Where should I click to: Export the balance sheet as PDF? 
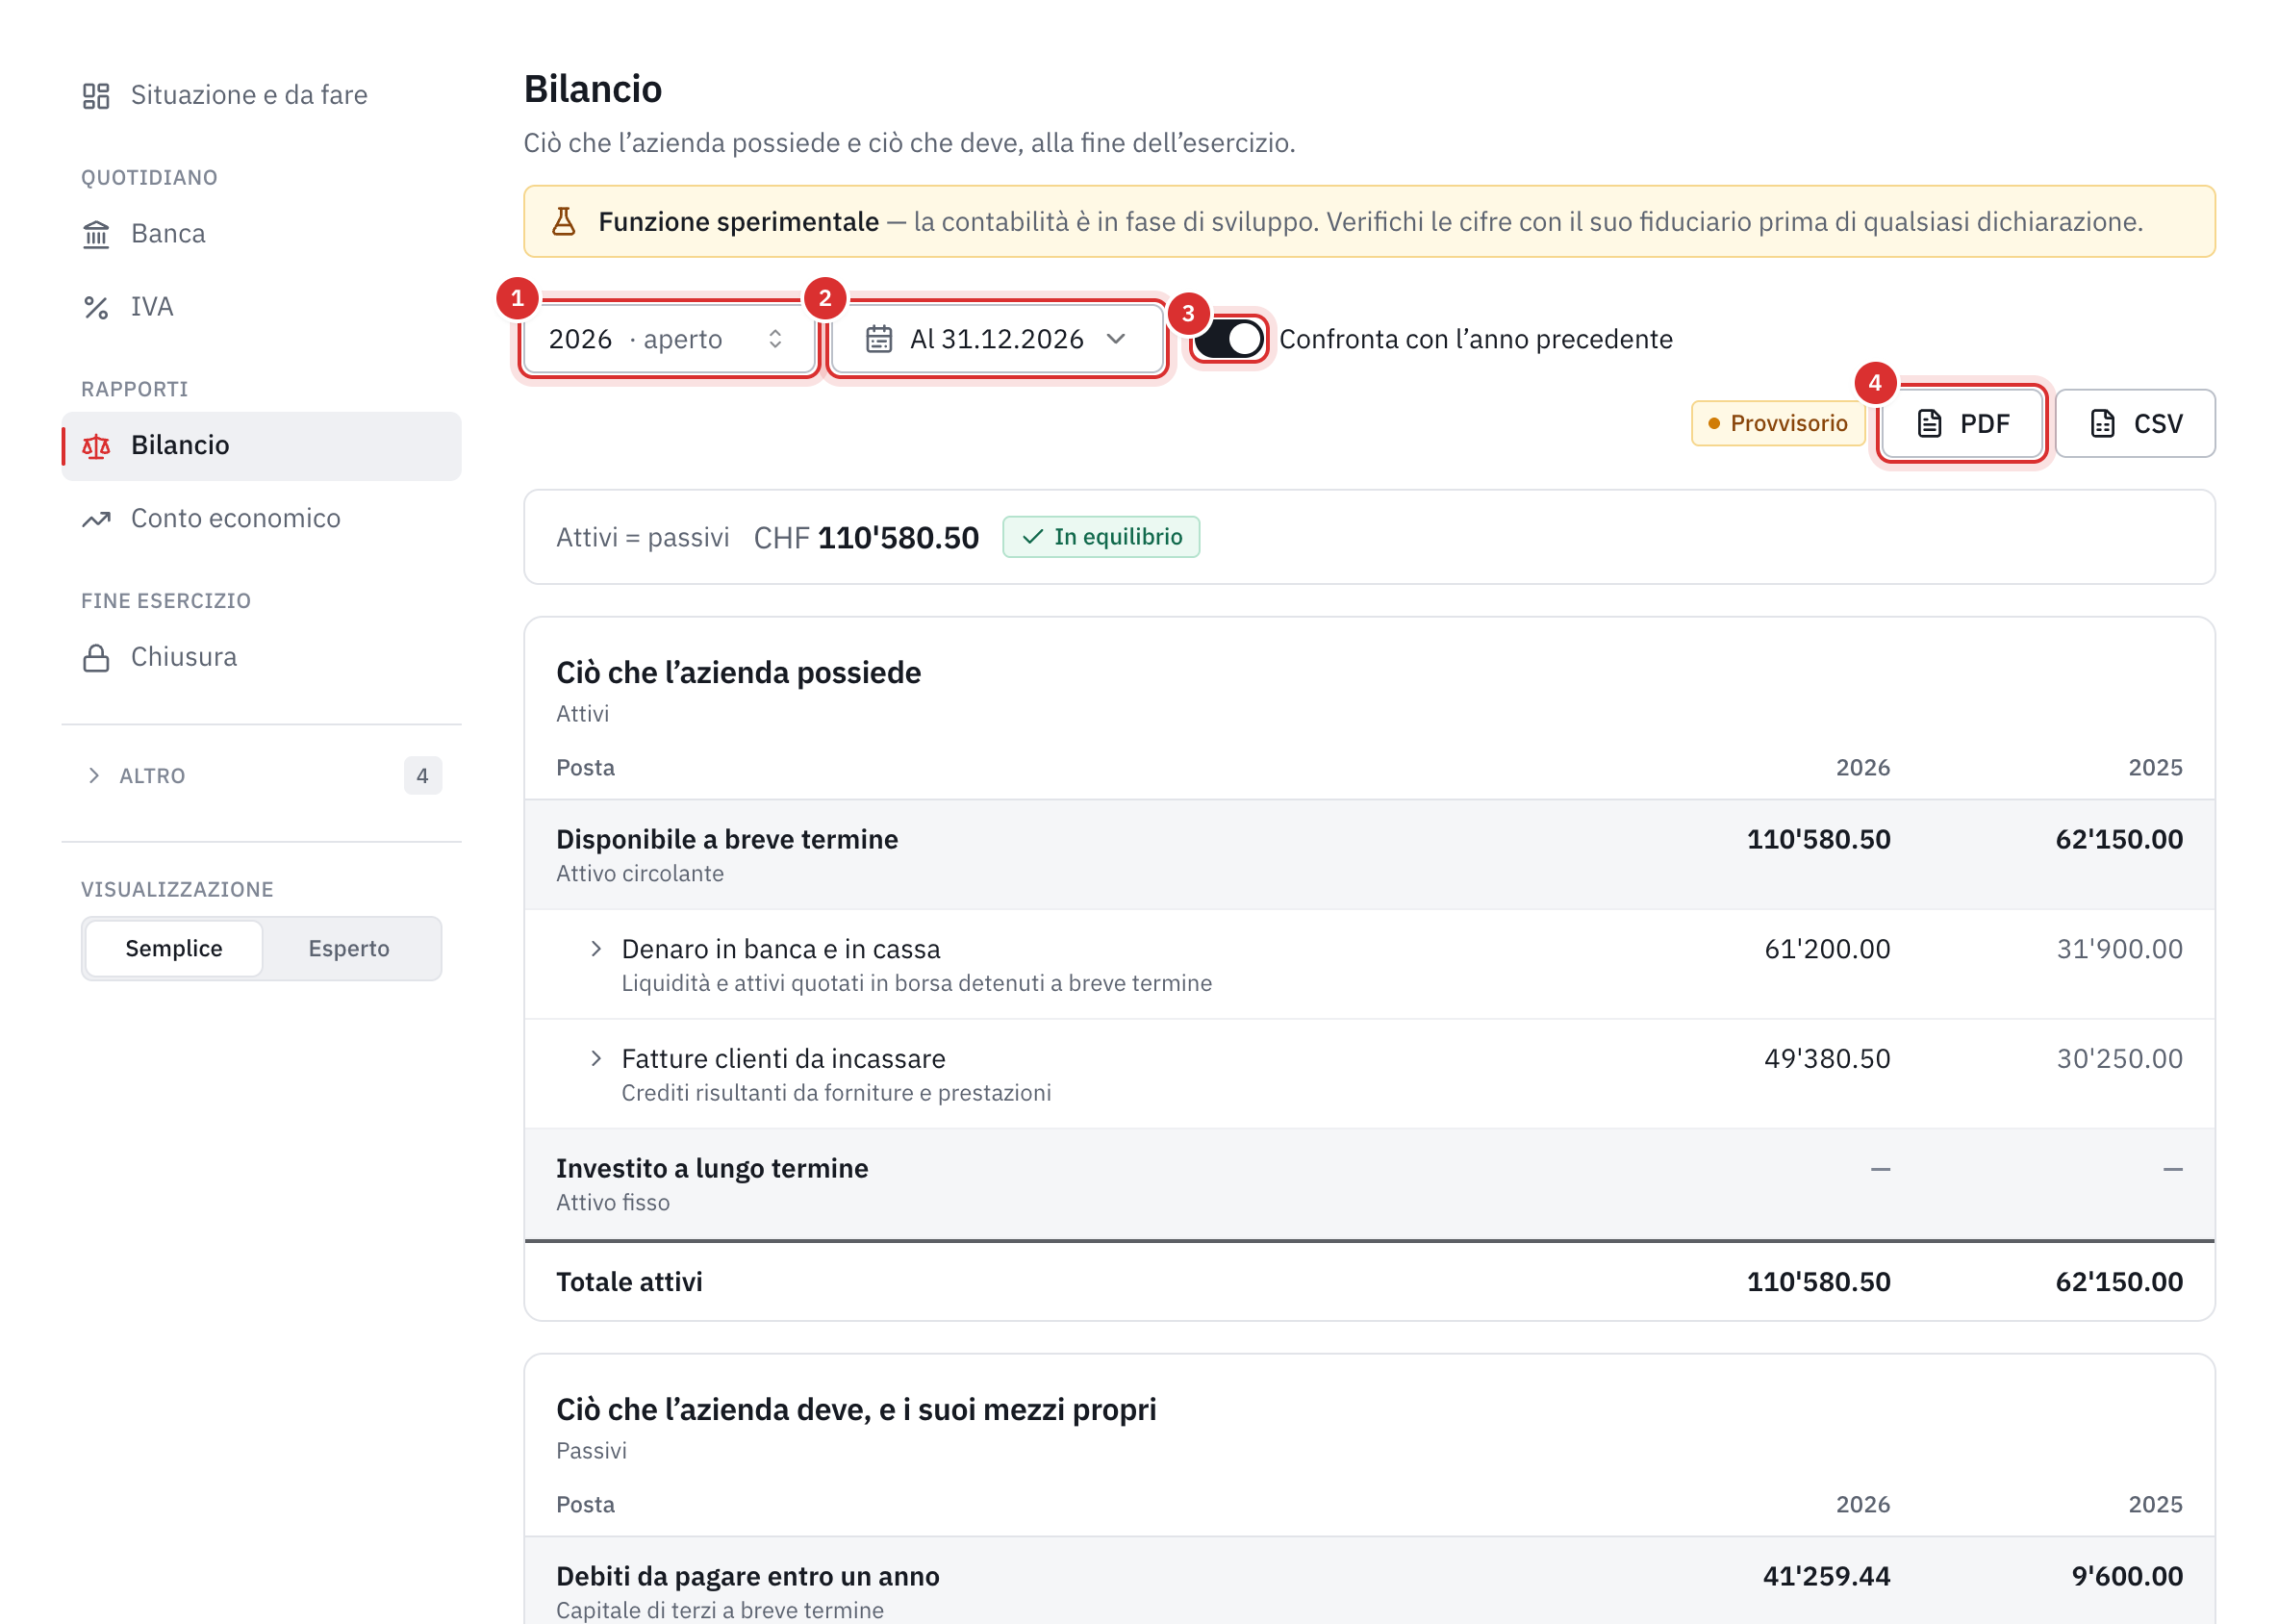[1962, 424]
